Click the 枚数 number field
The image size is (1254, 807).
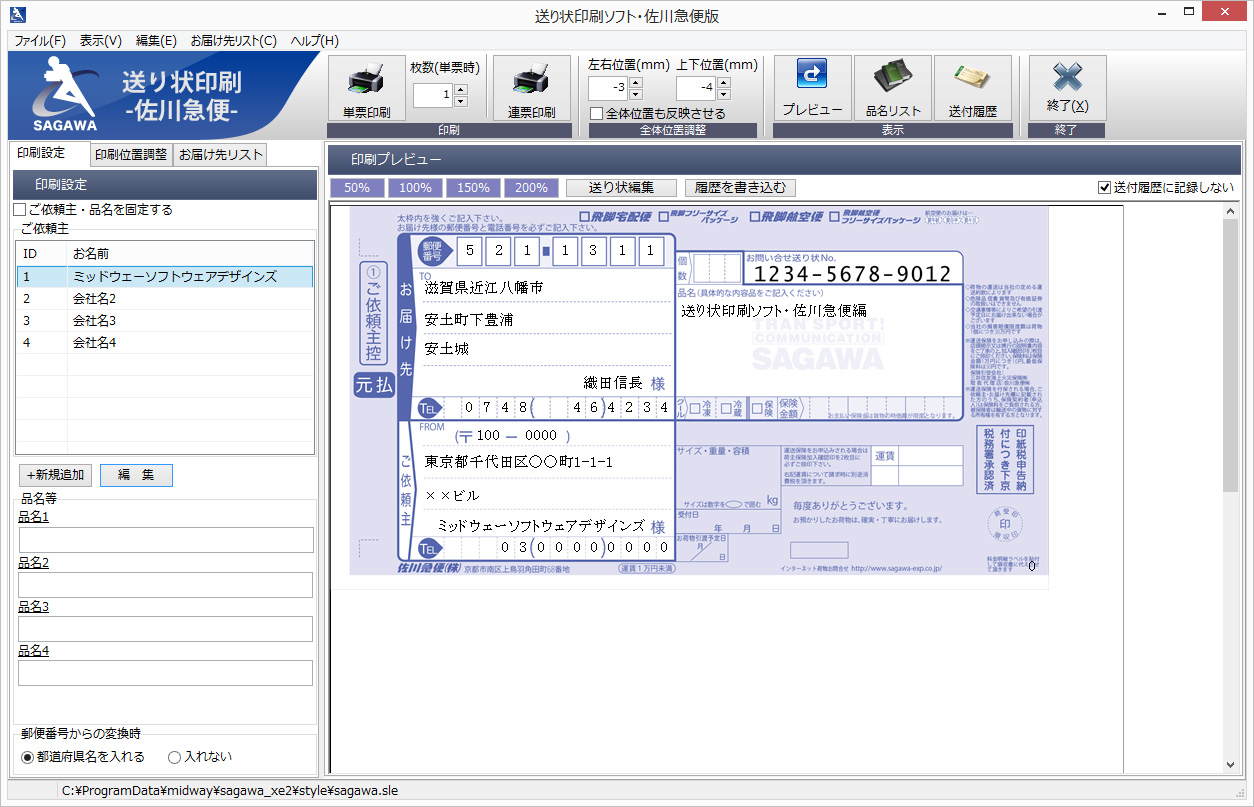click(x=433, y=95)
